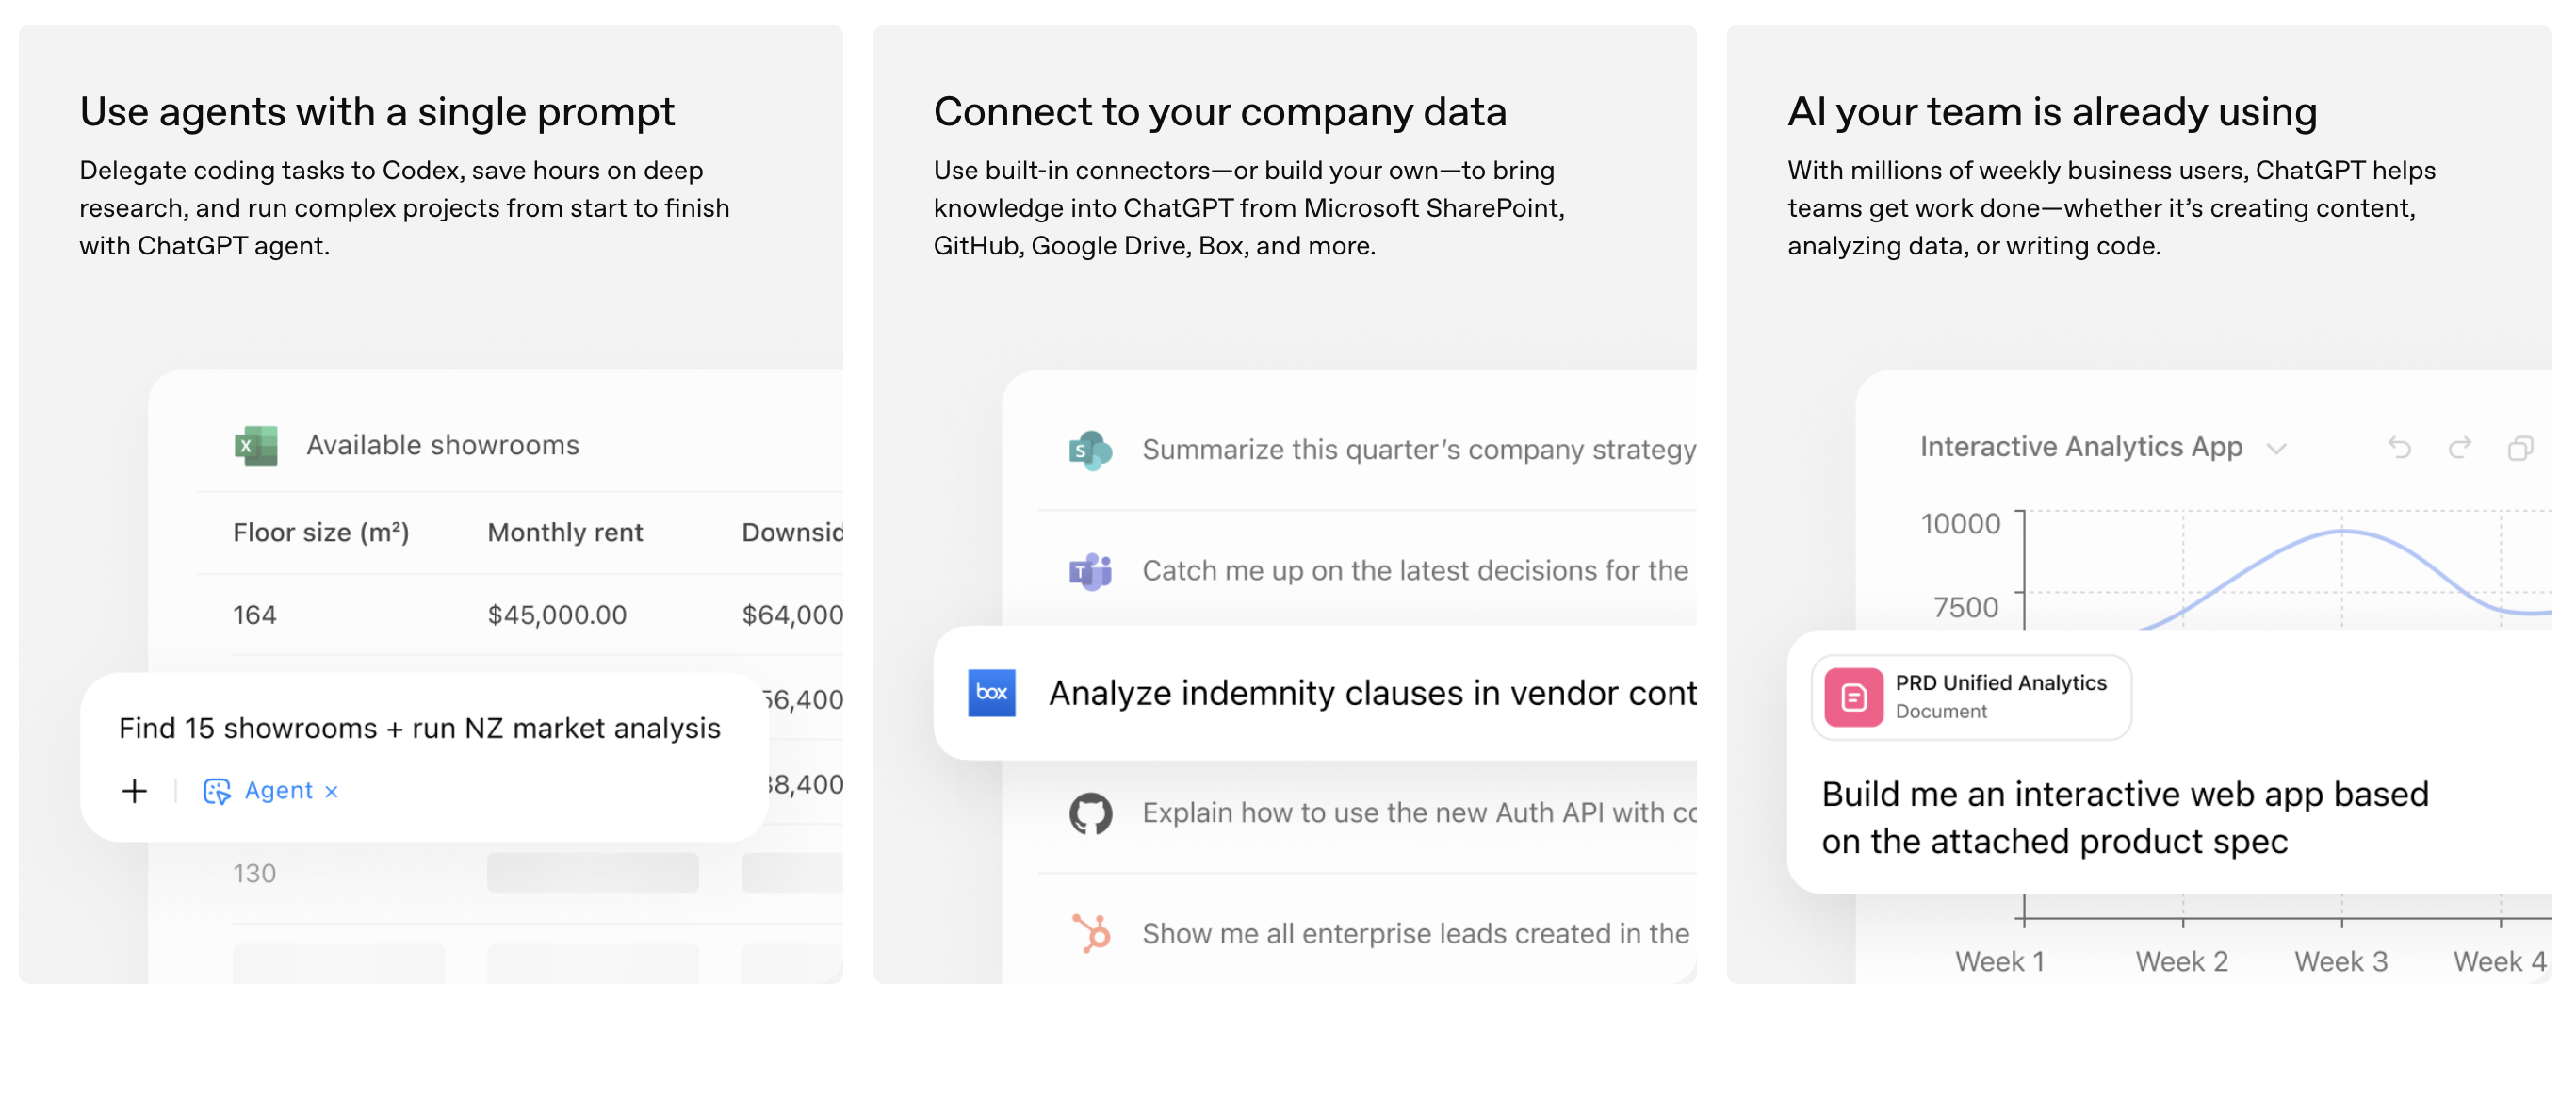Open the PRD Unified Analytics document attachment

click(1970, 696)
